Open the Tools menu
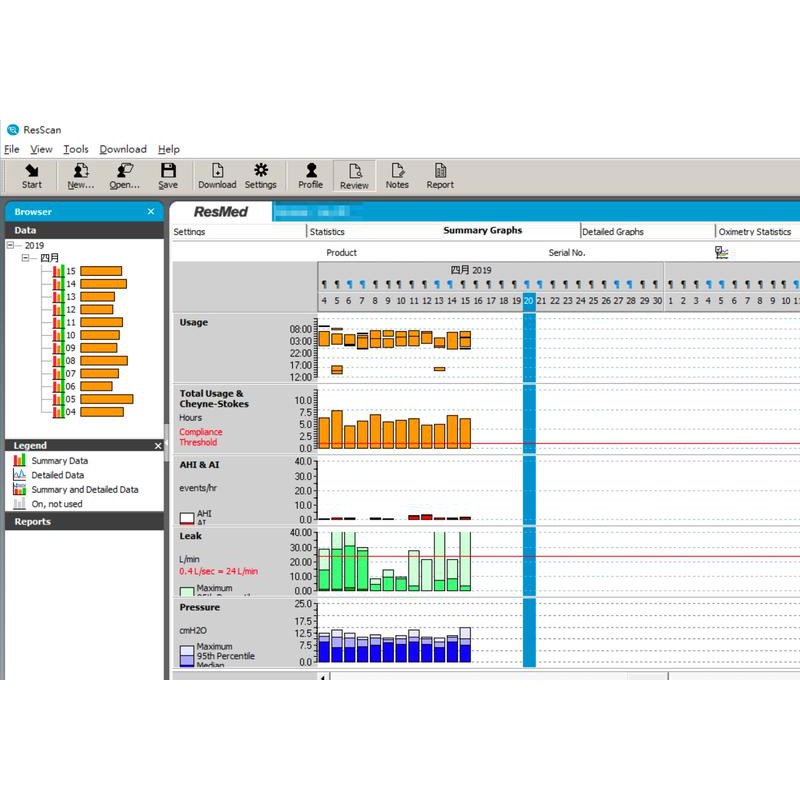This screenshot has width=800, height=800. tap(76, 149)
